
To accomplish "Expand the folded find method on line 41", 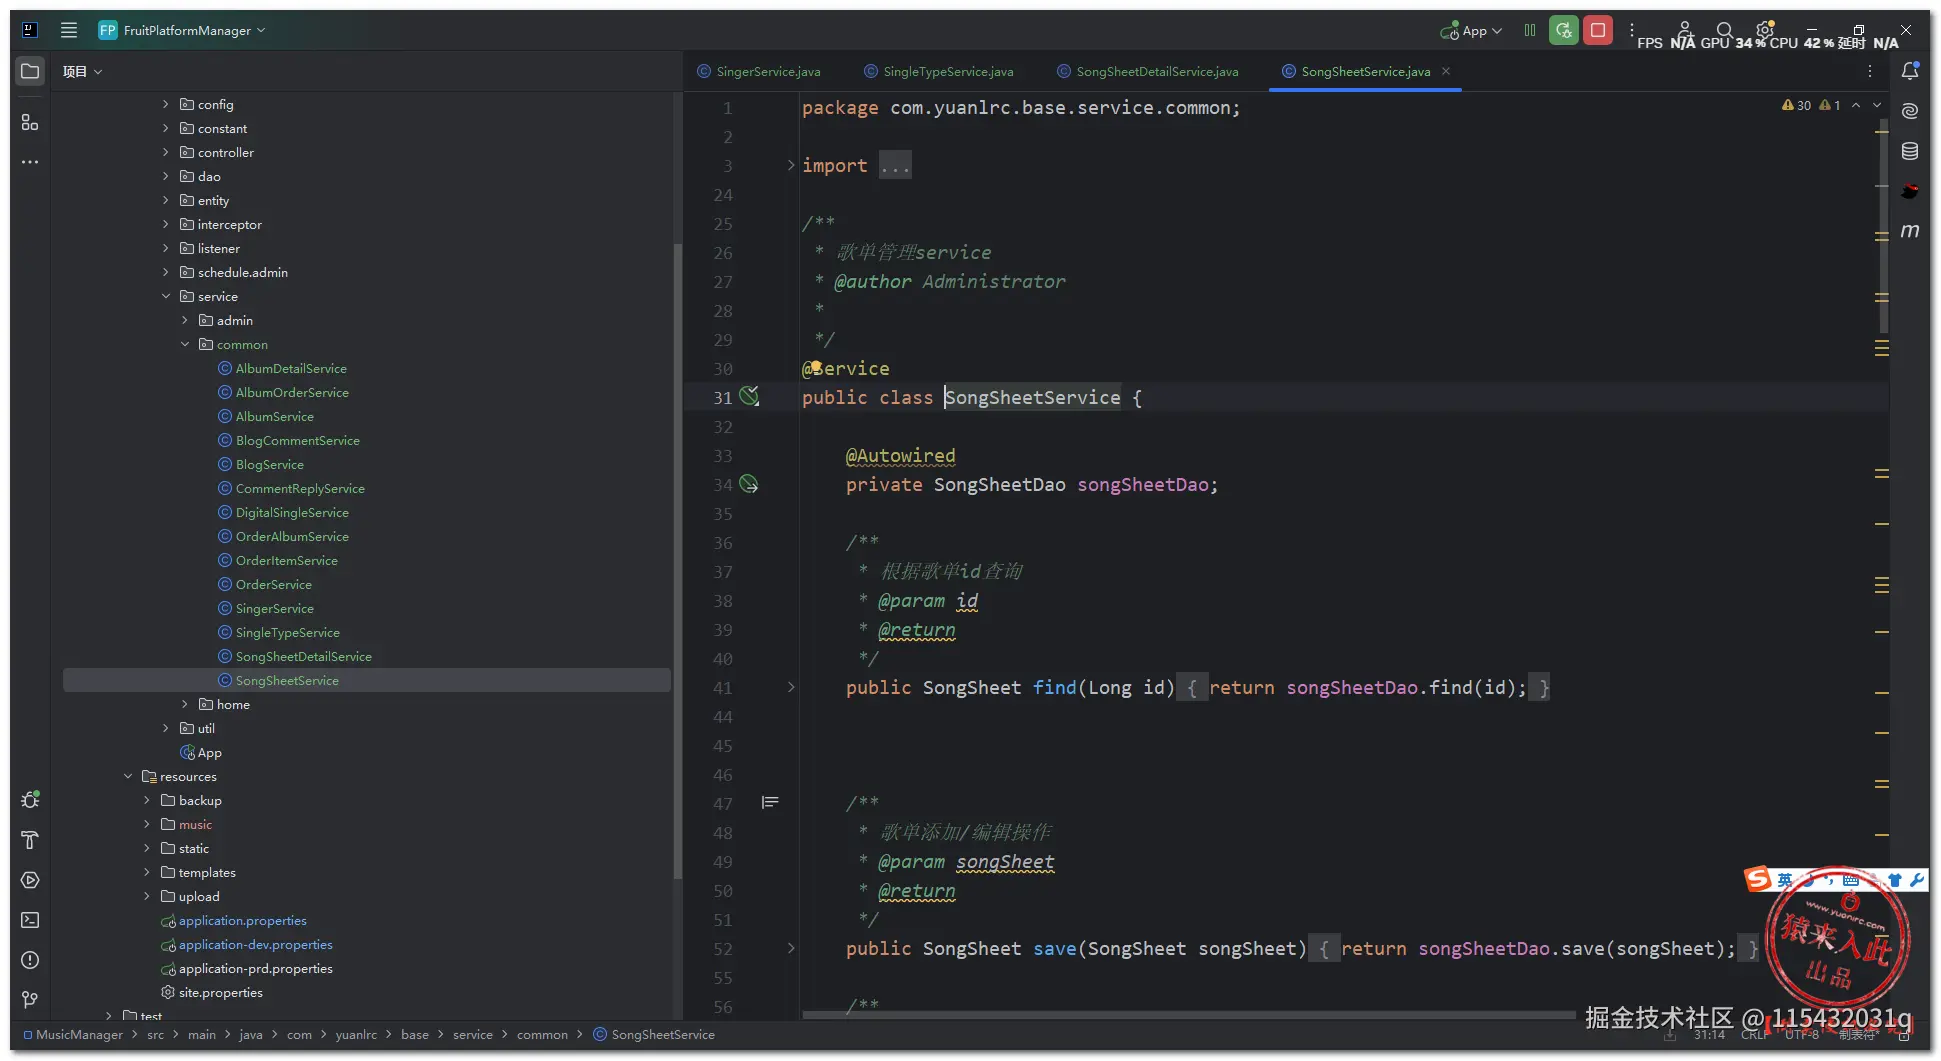I will coord(791,687).
